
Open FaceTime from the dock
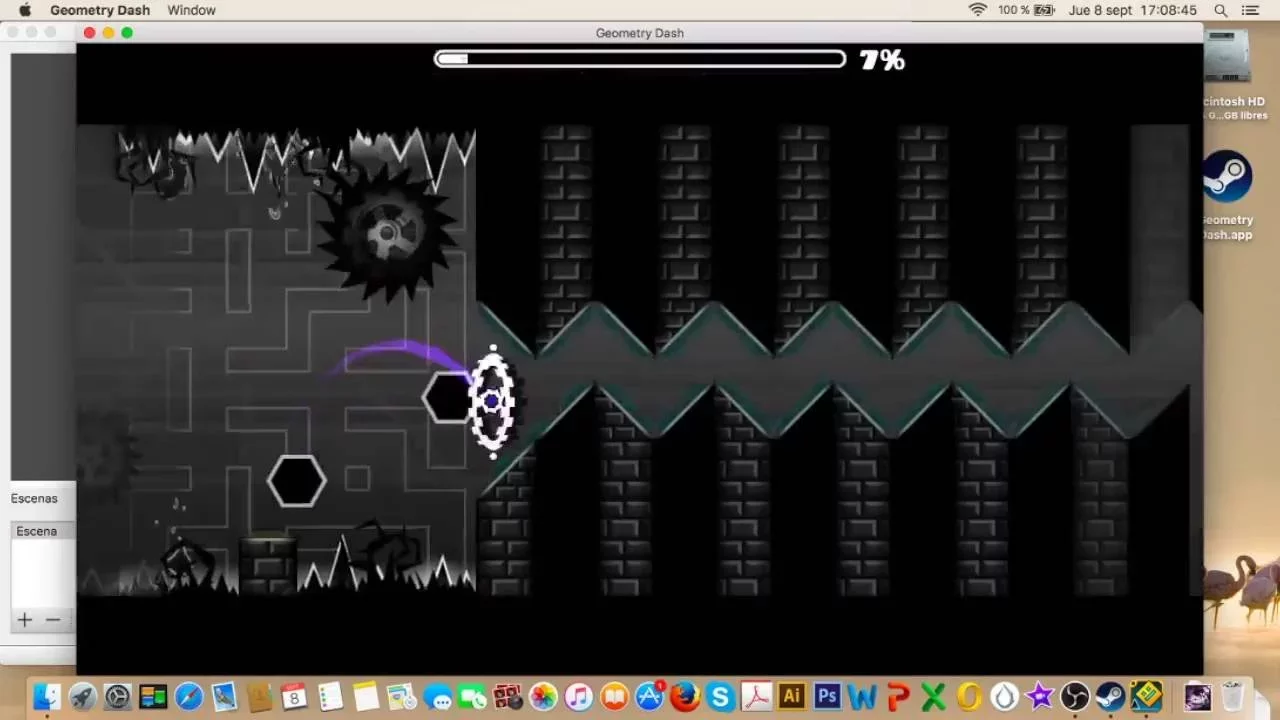472,696
